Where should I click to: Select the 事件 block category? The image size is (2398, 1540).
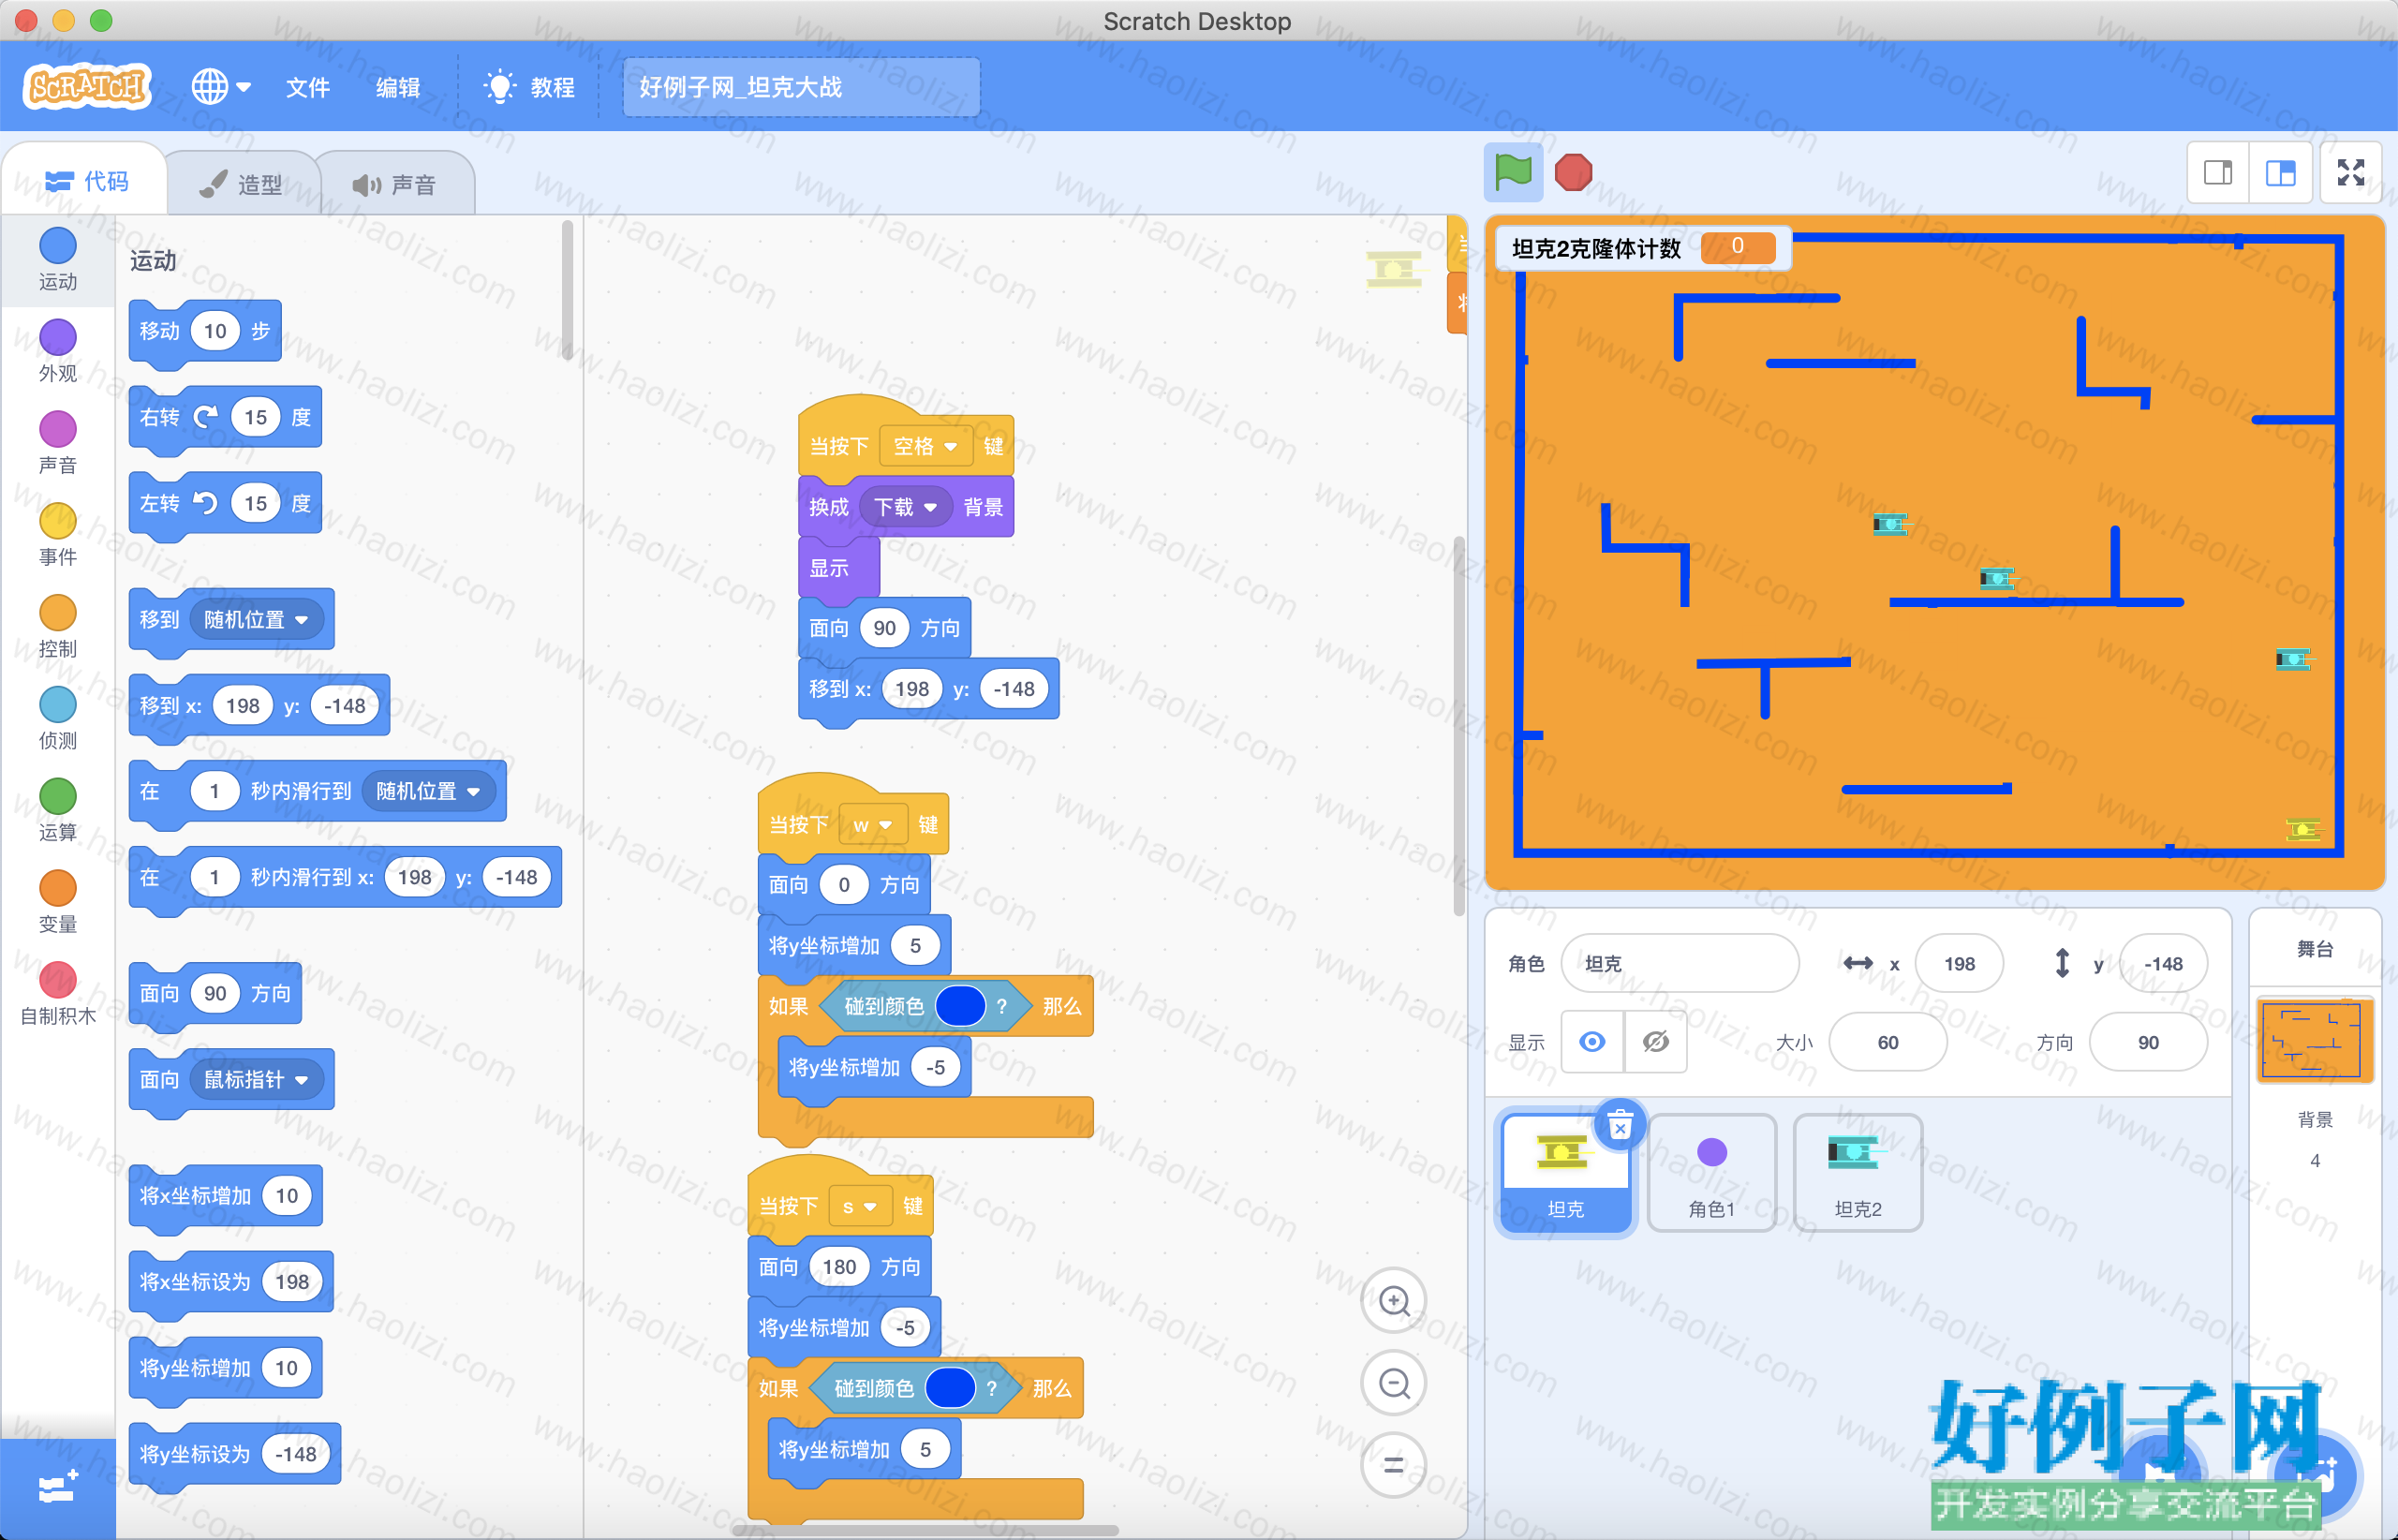tap(57, 535)
